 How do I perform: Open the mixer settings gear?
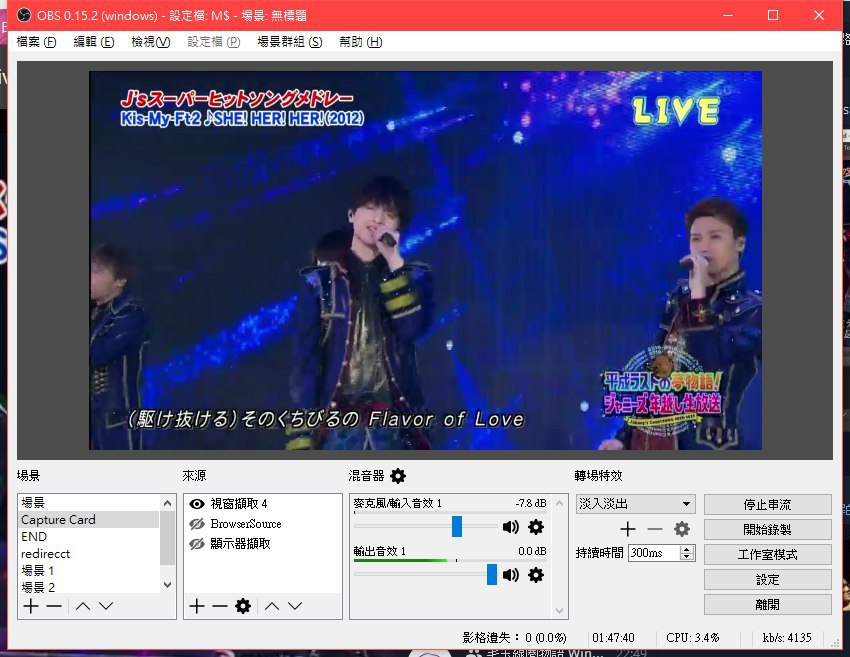click(398, 476)
